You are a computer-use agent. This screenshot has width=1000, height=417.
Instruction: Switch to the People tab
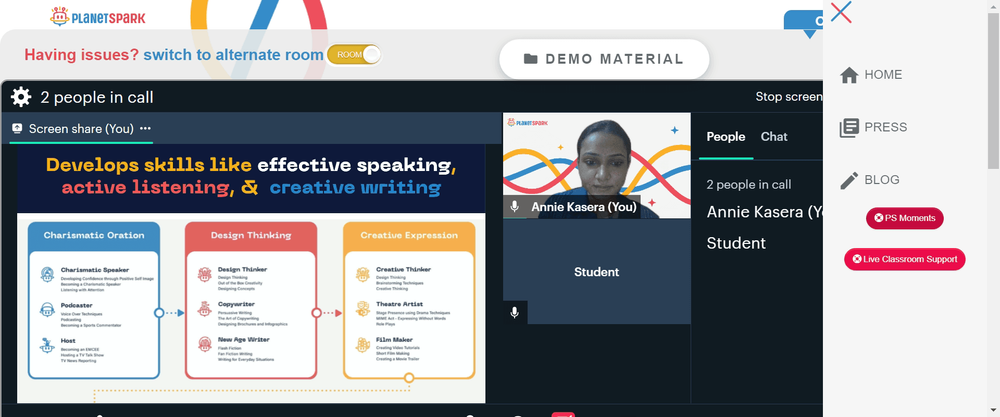click(726, 136)
